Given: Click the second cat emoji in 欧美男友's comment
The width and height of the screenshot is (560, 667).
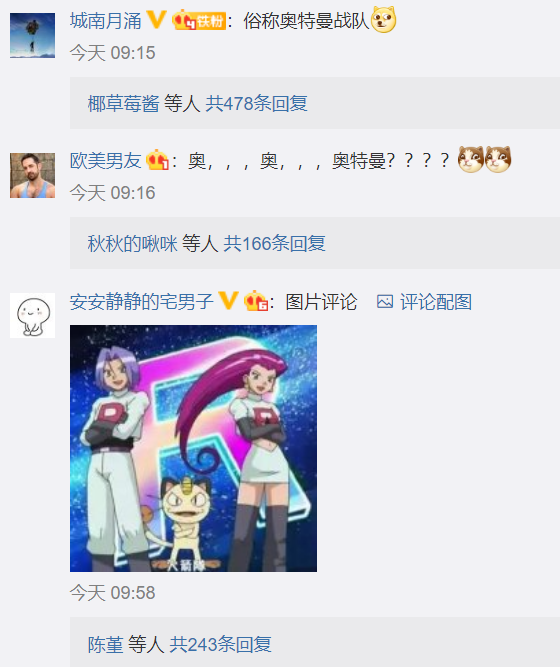Looking at the screenshot, I should pos(498,159).
